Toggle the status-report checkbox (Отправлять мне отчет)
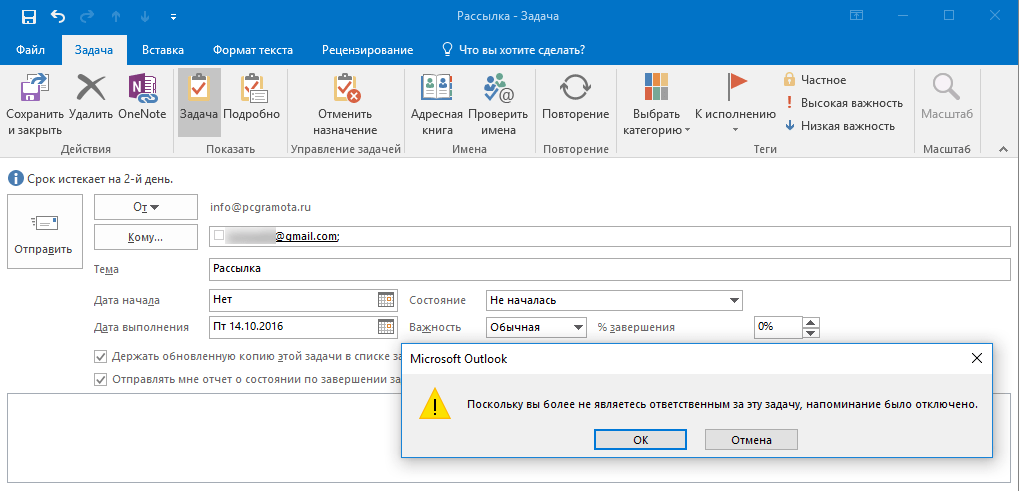The width and height of the screenshot is (1019, 491). click(x=101, y=379)
